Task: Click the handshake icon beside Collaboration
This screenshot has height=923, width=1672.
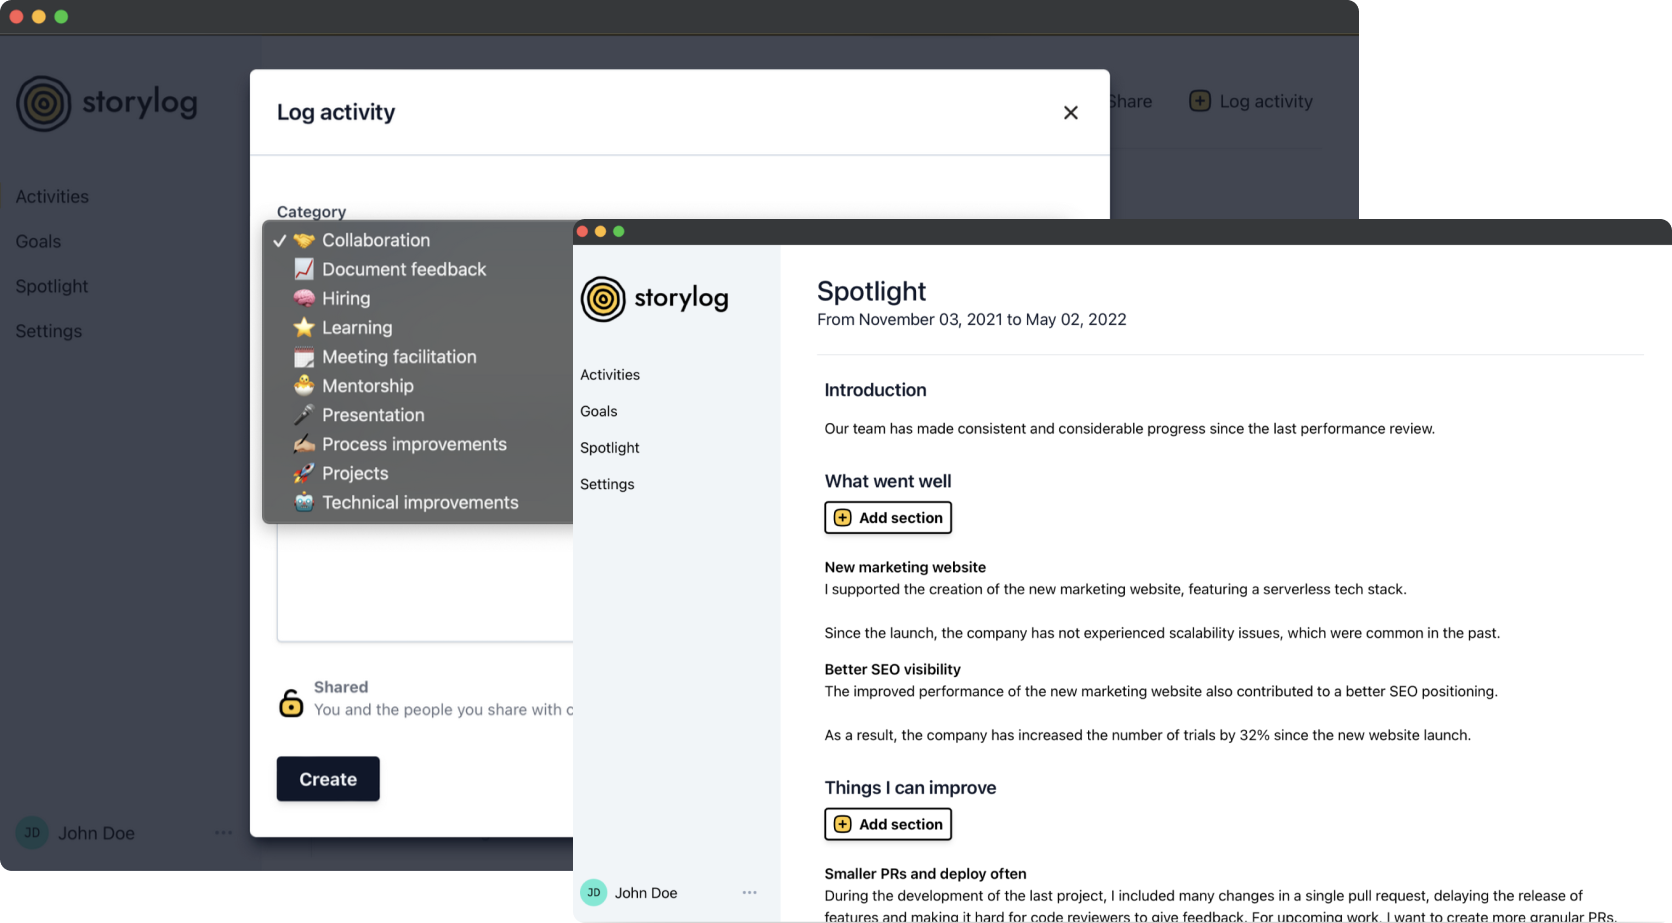Action: click(303, 239)
